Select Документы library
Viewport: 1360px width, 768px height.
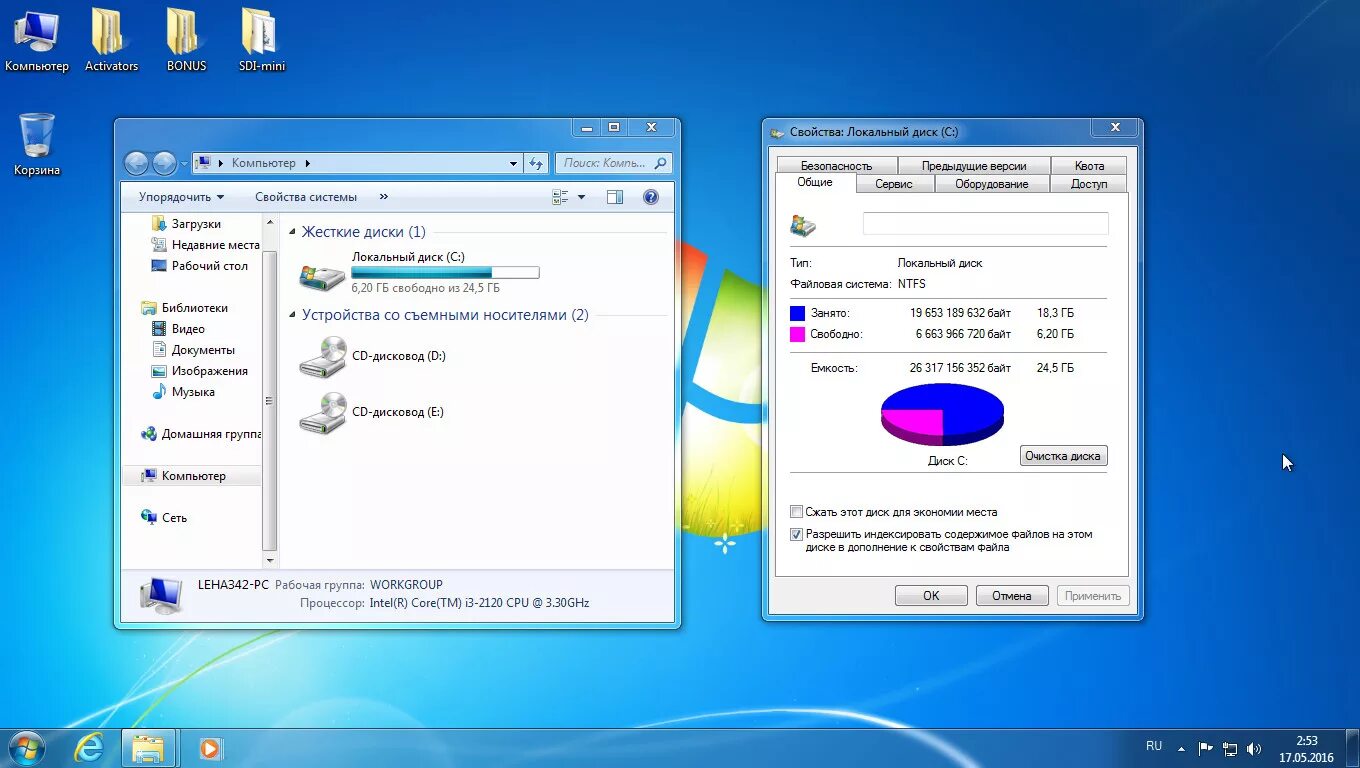point(193,350)
